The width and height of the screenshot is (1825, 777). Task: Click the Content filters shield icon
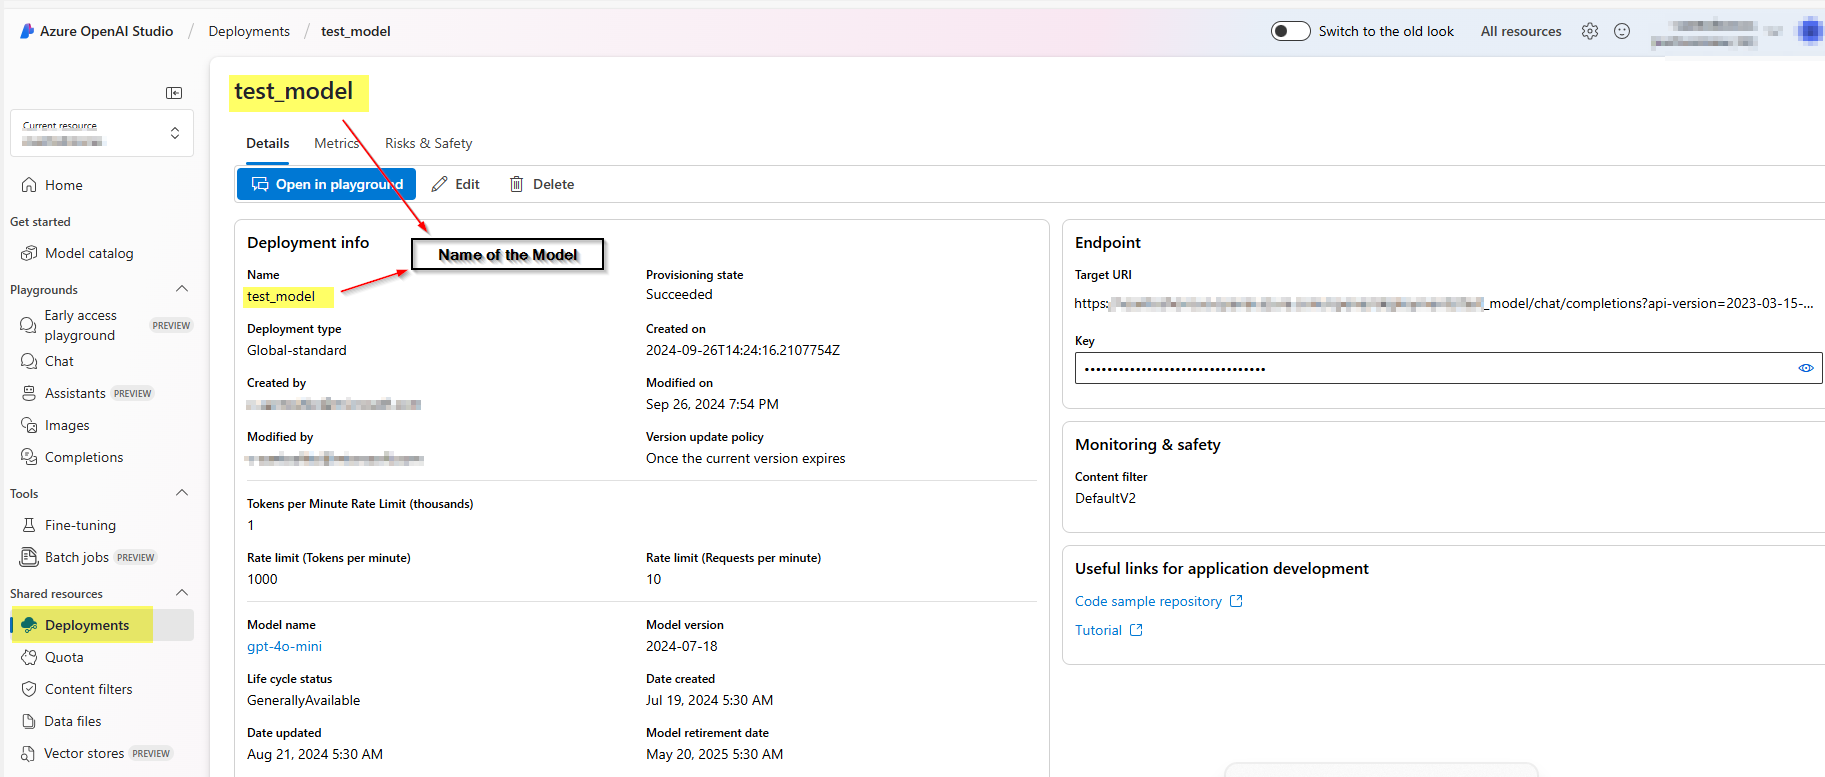pyautogui.click(x=29, y=689)
